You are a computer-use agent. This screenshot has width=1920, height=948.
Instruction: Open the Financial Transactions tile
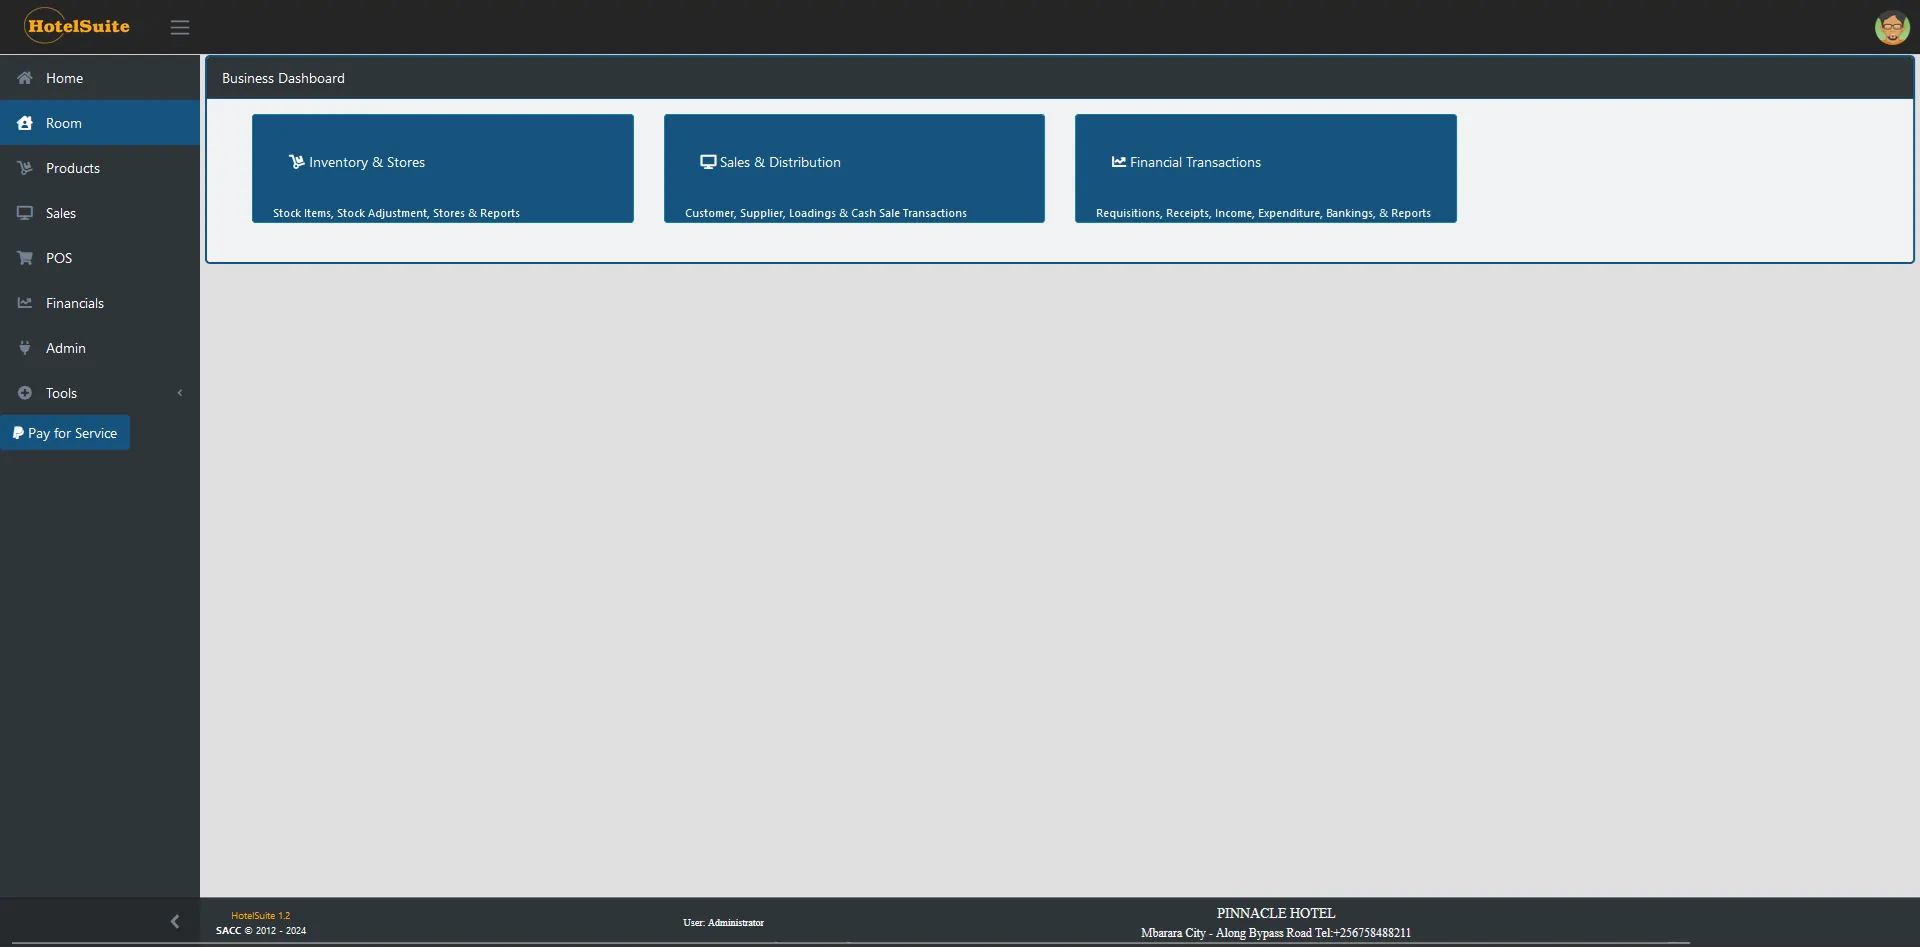click(x=1265, y=168)
